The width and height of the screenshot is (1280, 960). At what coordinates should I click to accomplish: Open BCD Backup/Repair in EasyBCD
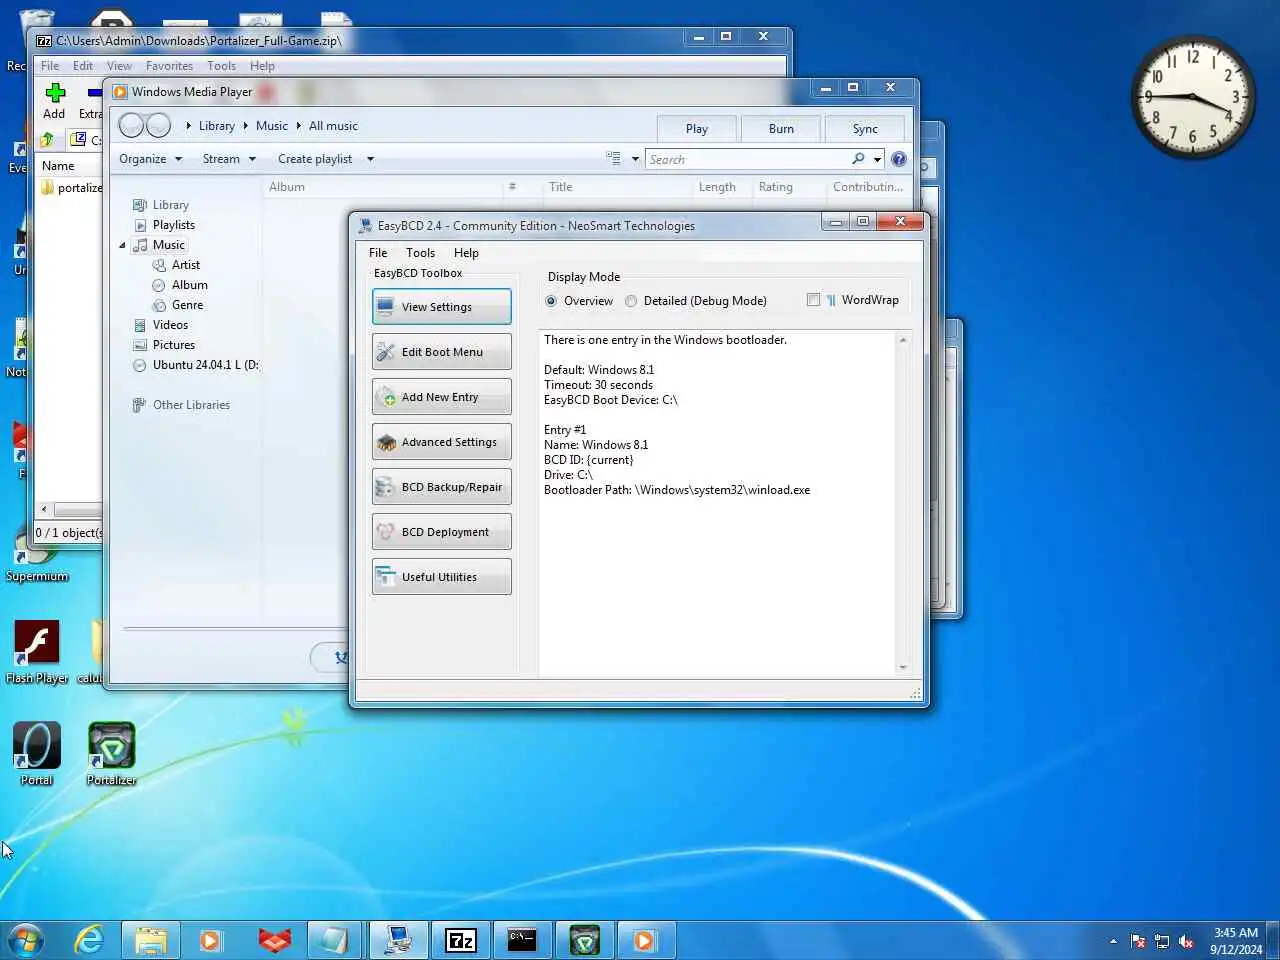point(441,487)
